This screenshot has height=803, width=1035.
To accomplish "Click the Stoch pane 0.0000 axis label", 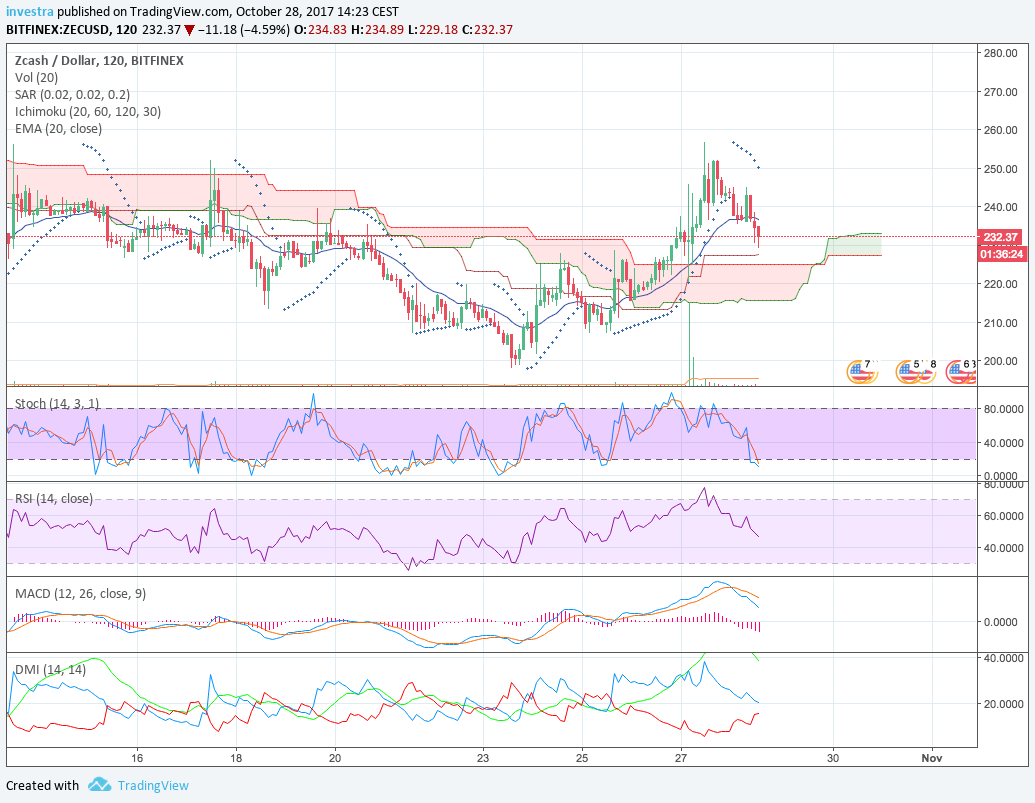I will coord(1003,476).
